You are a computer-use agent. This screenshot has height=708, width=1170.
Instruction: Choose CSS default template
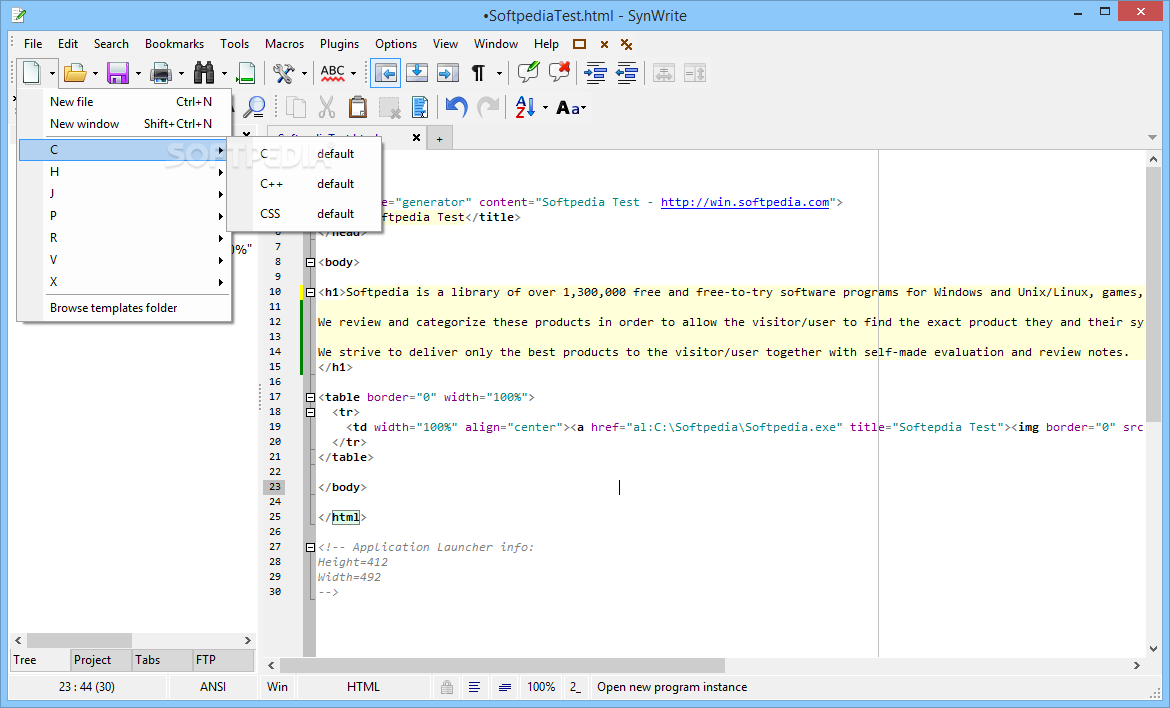point(304,214)
